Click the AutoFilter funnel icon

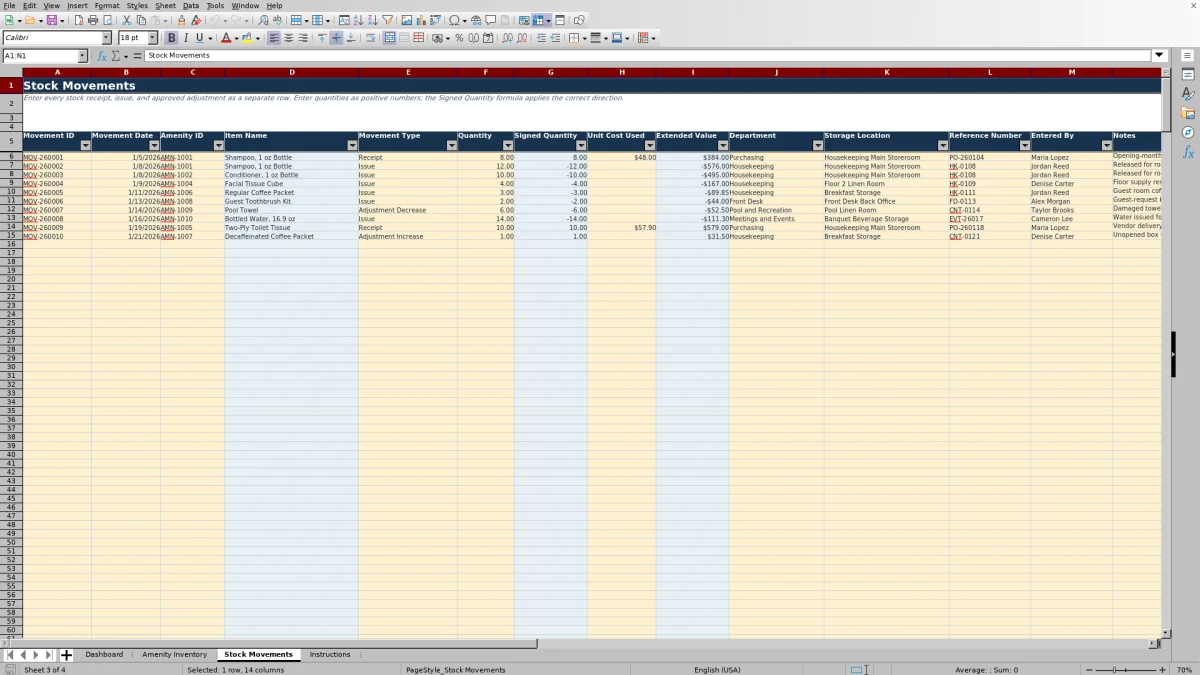pyautogui.click(x=387, y=20)
